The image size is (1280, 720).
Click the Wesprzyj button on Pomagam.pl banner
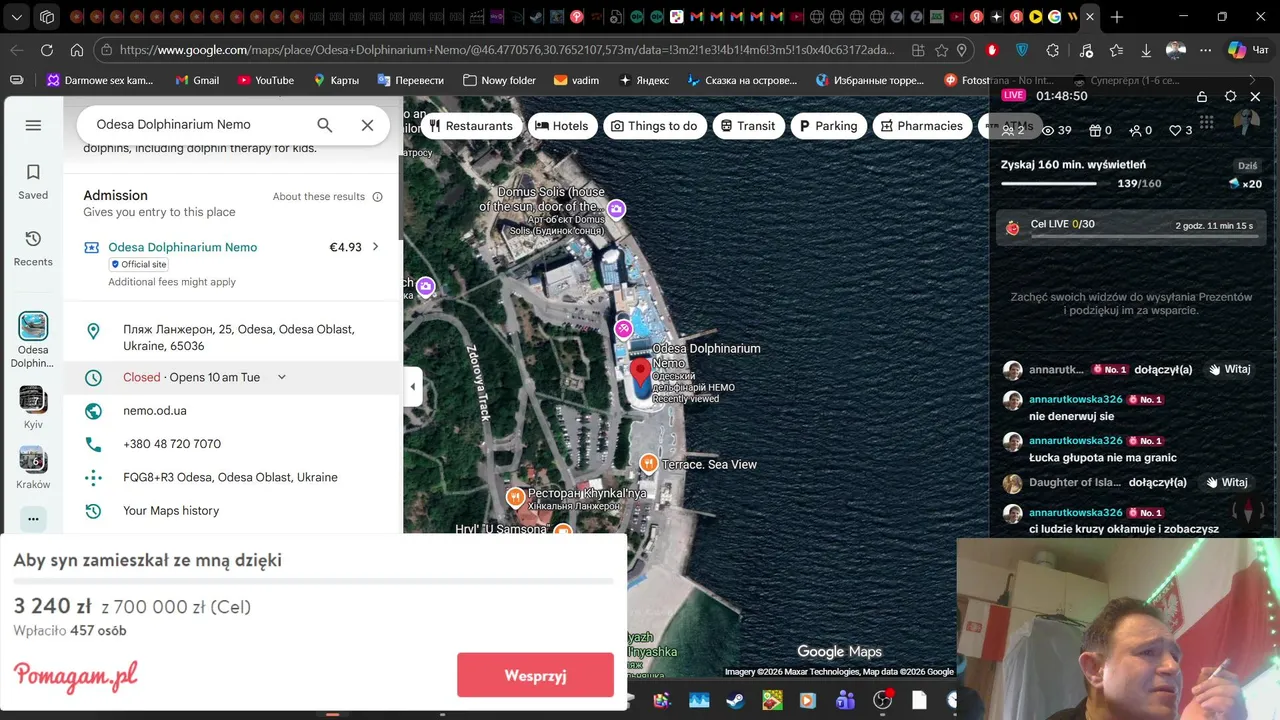tap(535, 675)
